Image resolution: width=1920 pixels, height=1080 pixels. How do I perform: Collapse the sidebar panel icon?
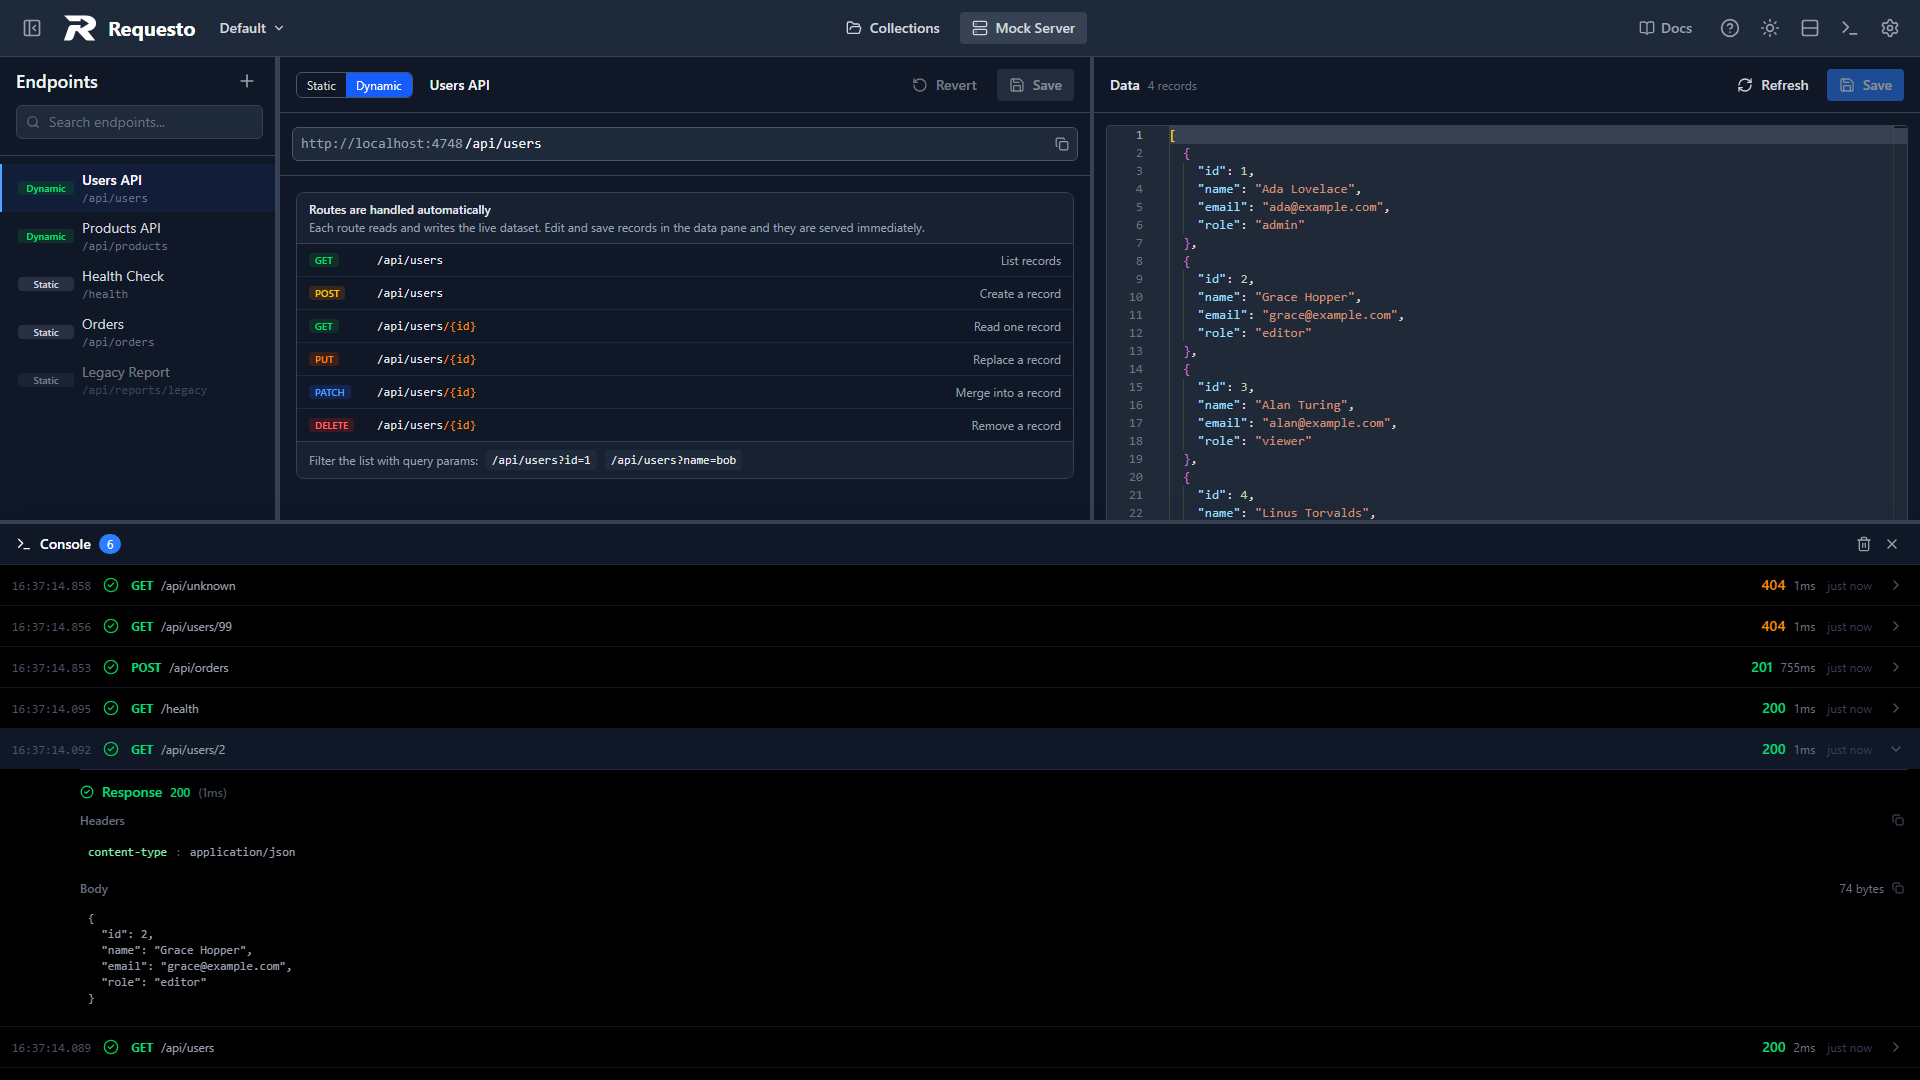tap(32, 28)
